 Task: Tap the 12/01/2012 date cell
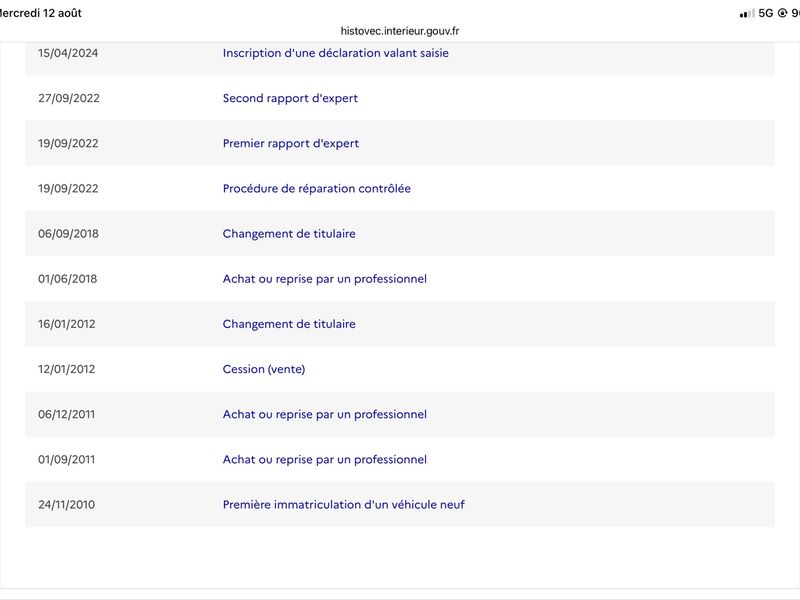[66, 369]
